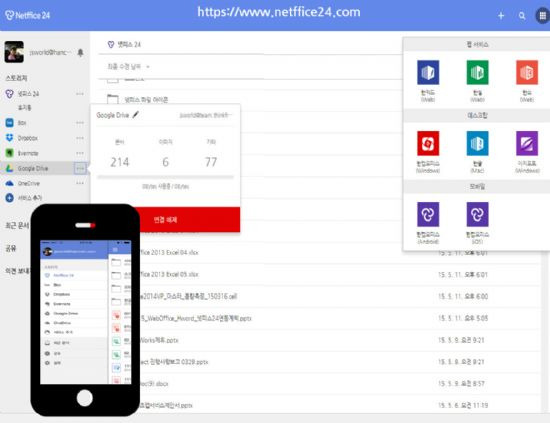The width and height of the screenshot is (550, 423).
Task: Click the pencil icon beside Google Drive title
Action: pyautogui.click(x=135, y=115)
